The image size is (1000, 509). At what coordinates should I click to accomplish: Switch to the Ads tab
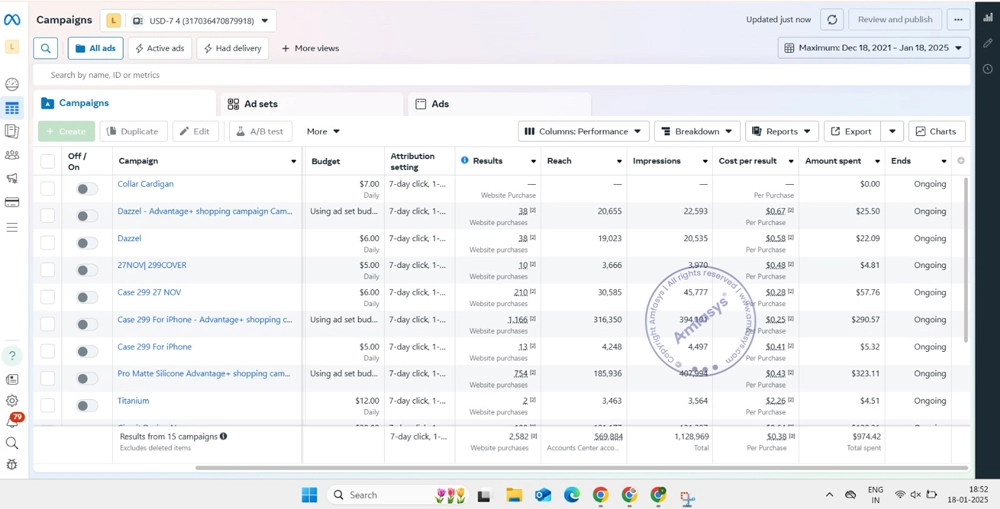click(499, 103)
